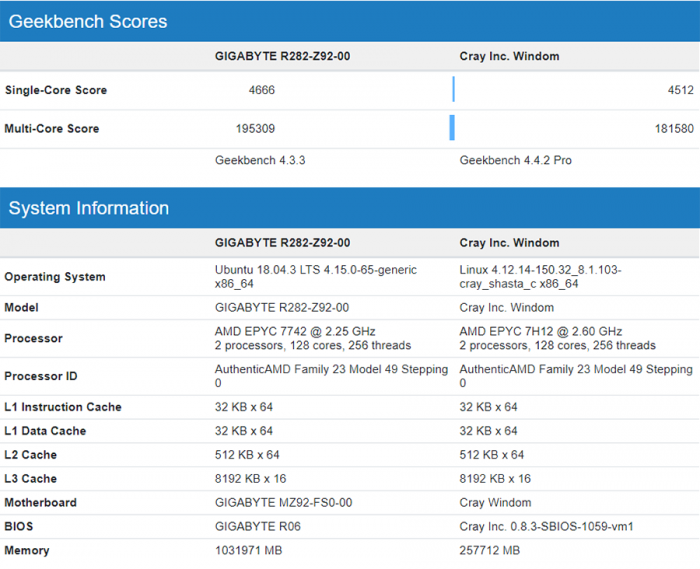Click the Geekbench 4.4.2 Pro version text

[x=515, y=160]
